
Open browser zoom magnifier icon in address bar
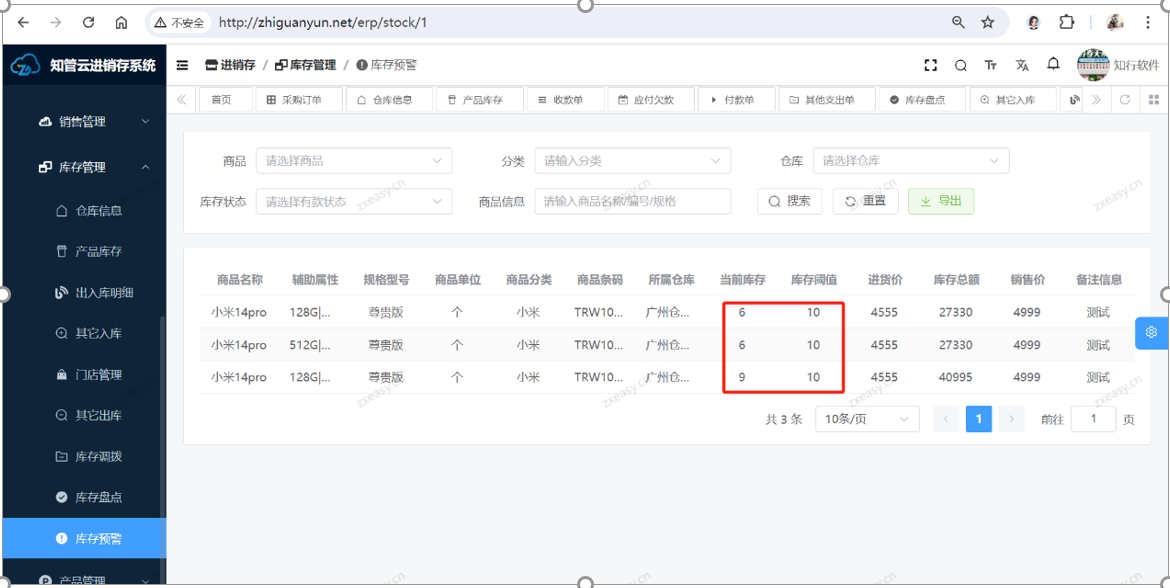(958, 22)
